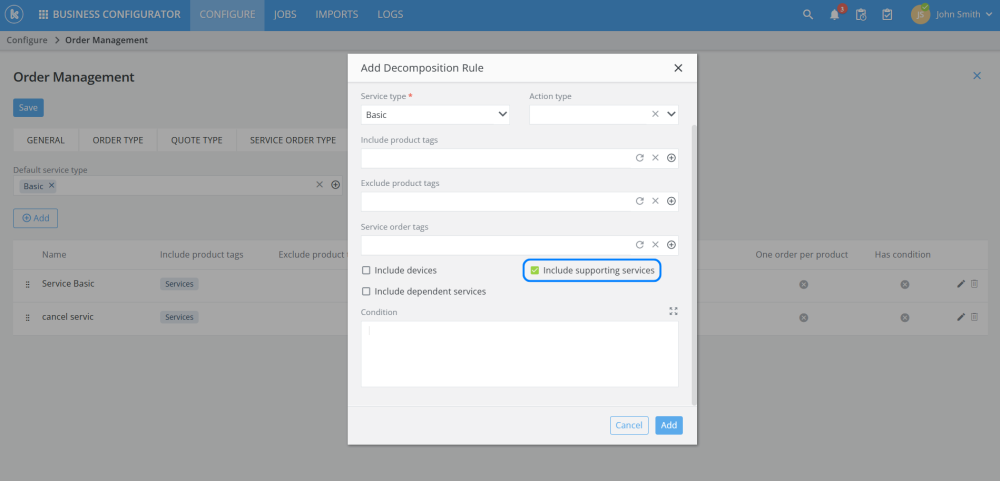Uncheck Include supporting services
The width and height of the screenshot is (1000, 481).
pyautogui.click(x=535, y=270)
